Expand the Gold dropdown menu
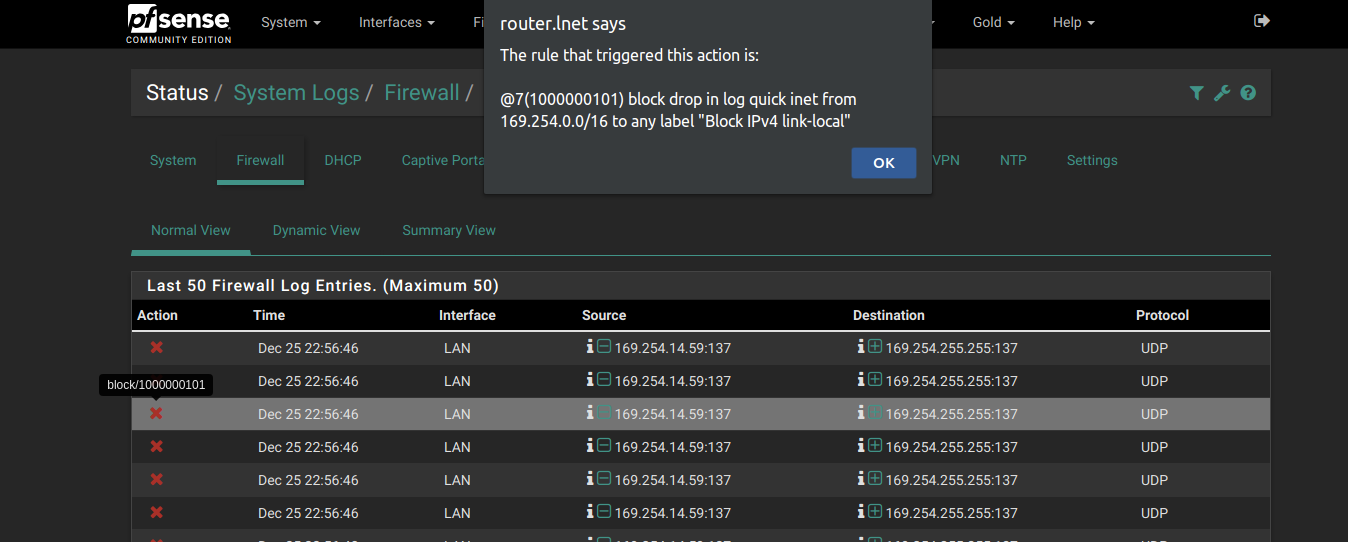Viewport: 1348px width, 542px height. [993, 22]
